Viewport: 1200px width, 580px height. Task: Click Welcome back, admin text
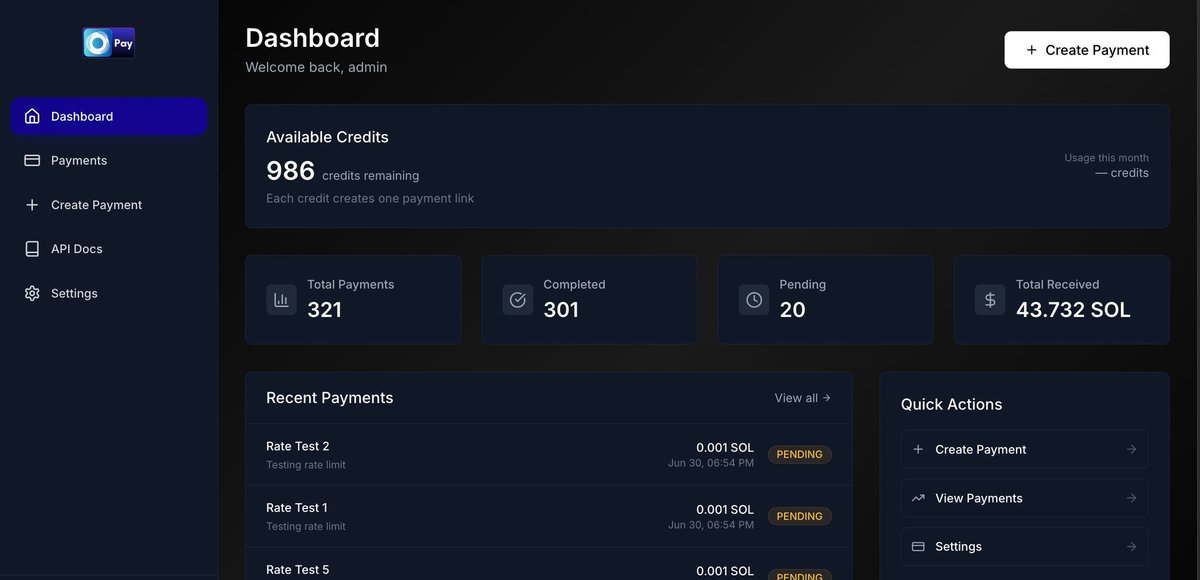click(x=316, y=67)
